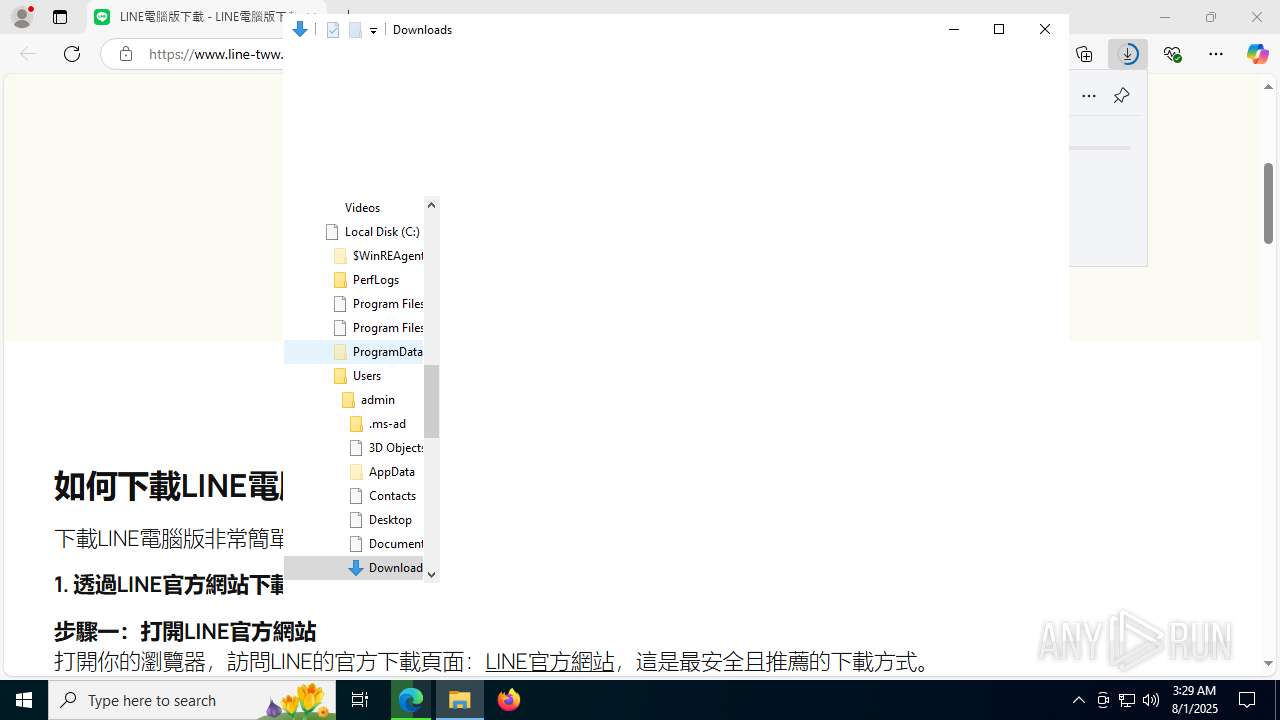Toggle the Edge Downloads toolbar button
Image resolution: width=1280 pixels, height=720 pixels.
point(1128,54)
